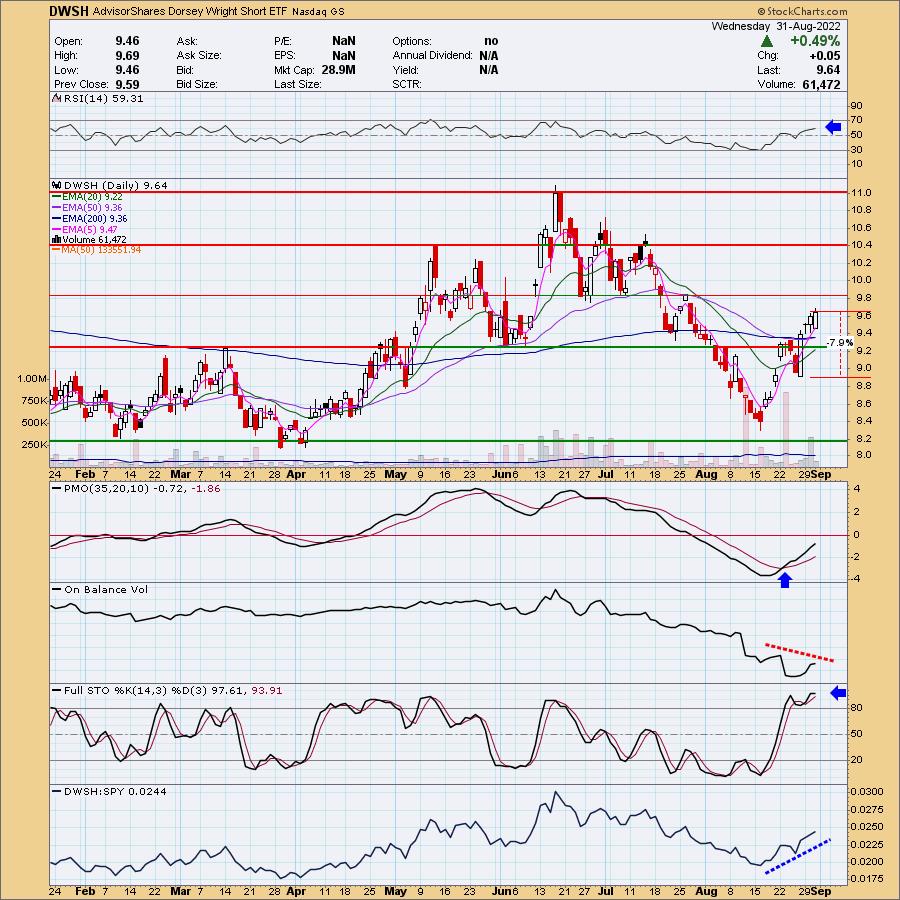Click the SCTR label
This screenshot has height=900, width=900.
(x=407, y=84)
